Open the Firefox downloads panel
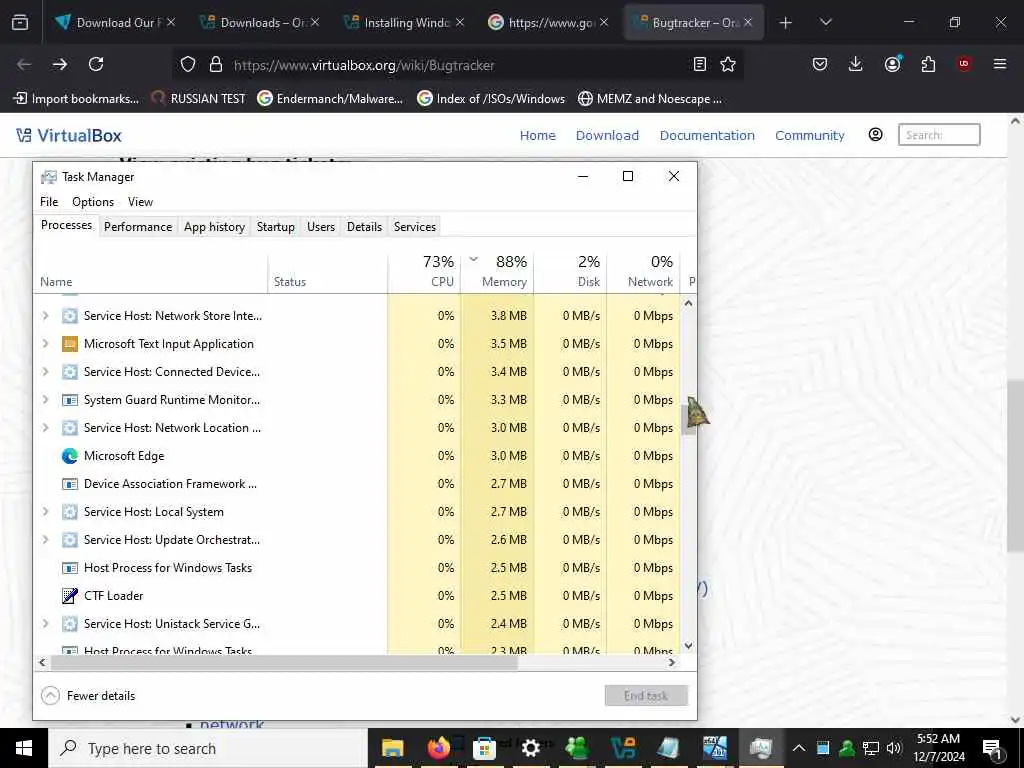1024x768 pixels. 856,64
